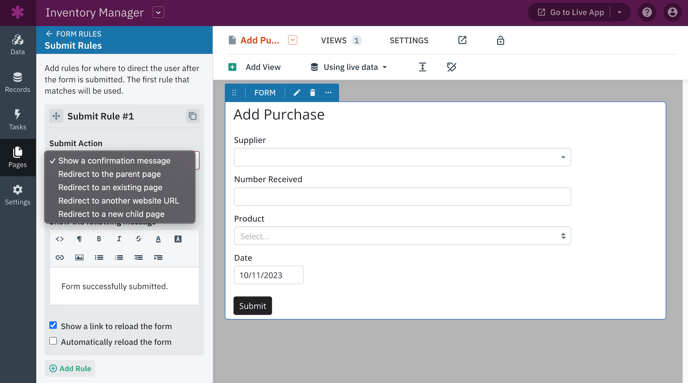Image resolution: width=688 pixels, height=383 pixels.
Task: Open page in new window icon
Action: click(x=462, y=40)
